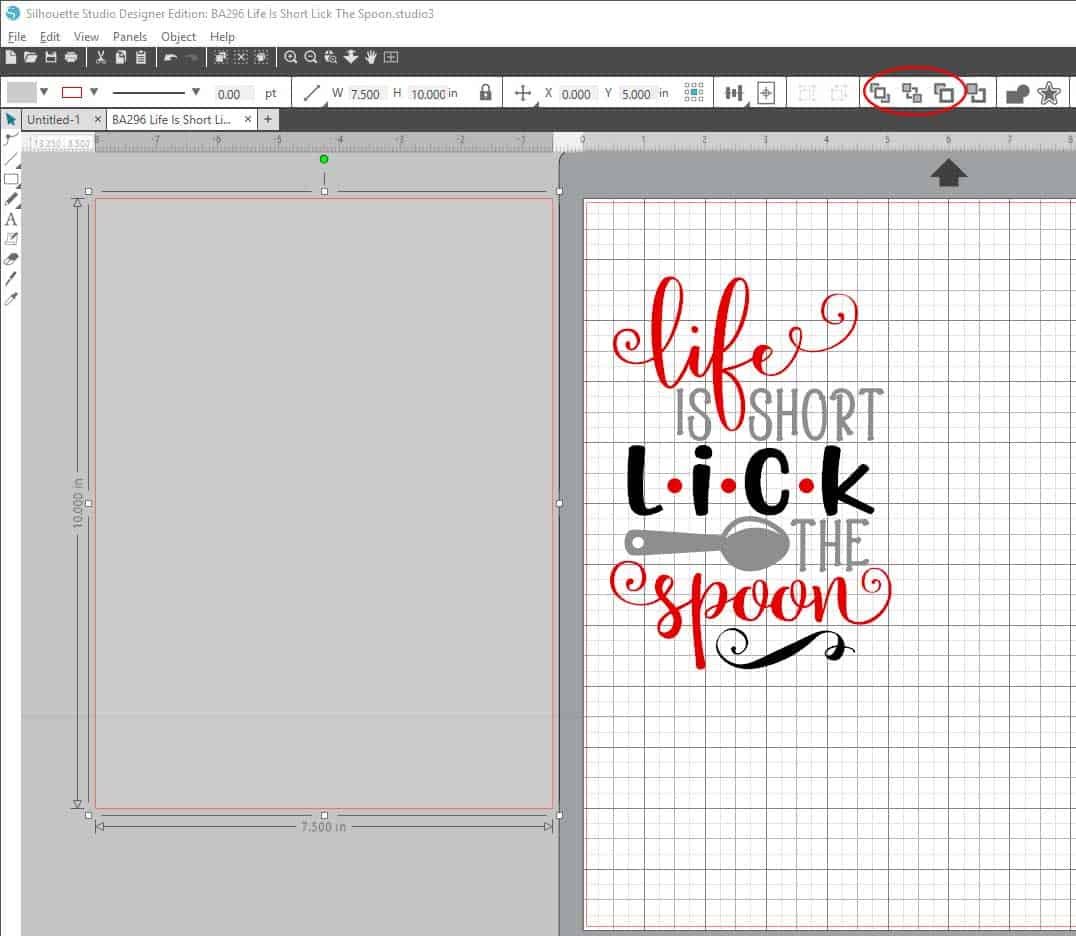Pick the Eyedropper tool
The height and width of the screenshot is (936, 1076).
11,299
